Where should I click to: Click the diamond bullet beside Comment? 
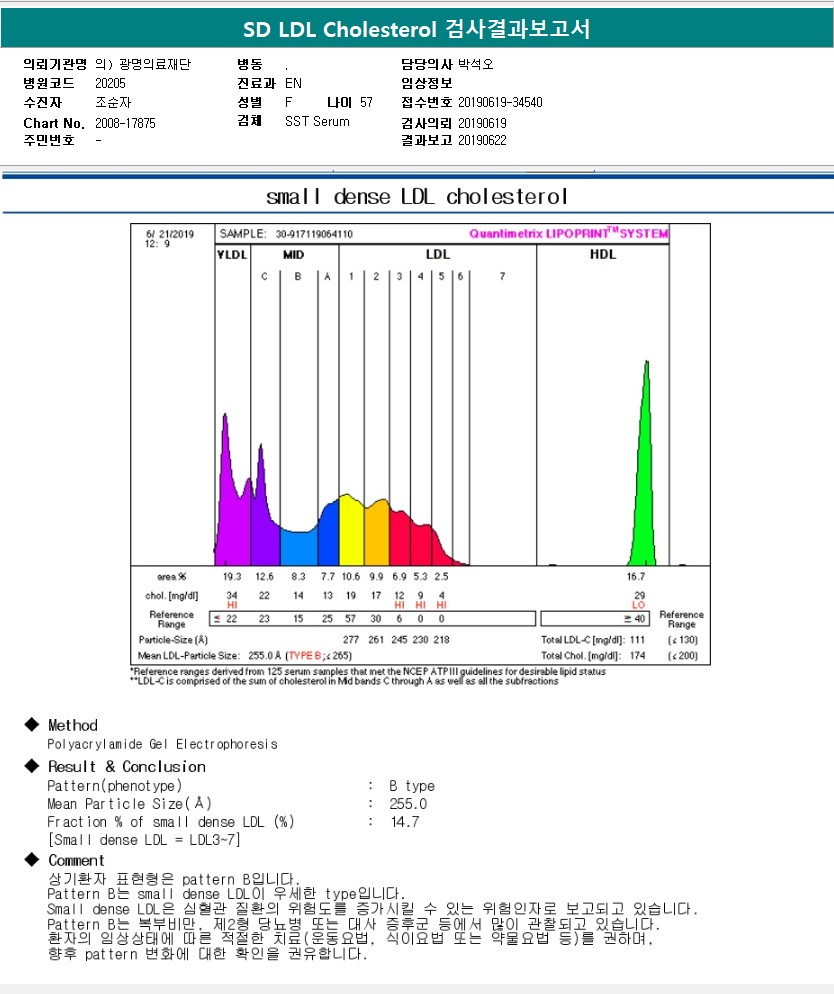31,860
